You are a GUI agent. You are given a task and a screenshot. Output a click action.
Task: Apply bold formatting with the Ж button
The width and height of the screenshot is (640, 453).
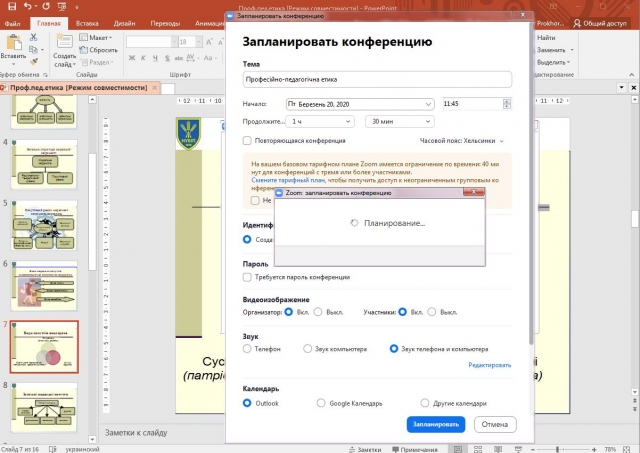pyautogui.click(x=132, y=58)
